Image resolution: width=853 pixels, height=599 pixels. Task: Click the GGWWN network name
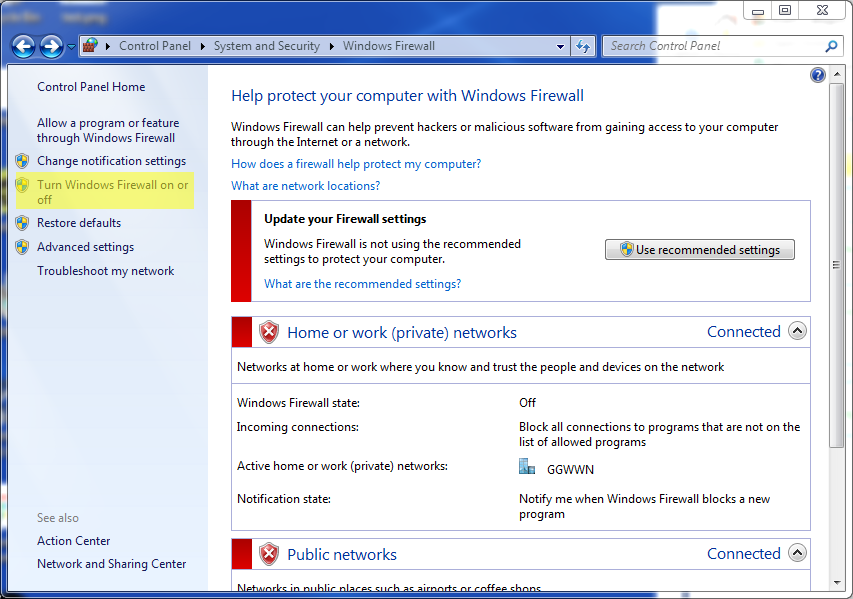point(570,470)
